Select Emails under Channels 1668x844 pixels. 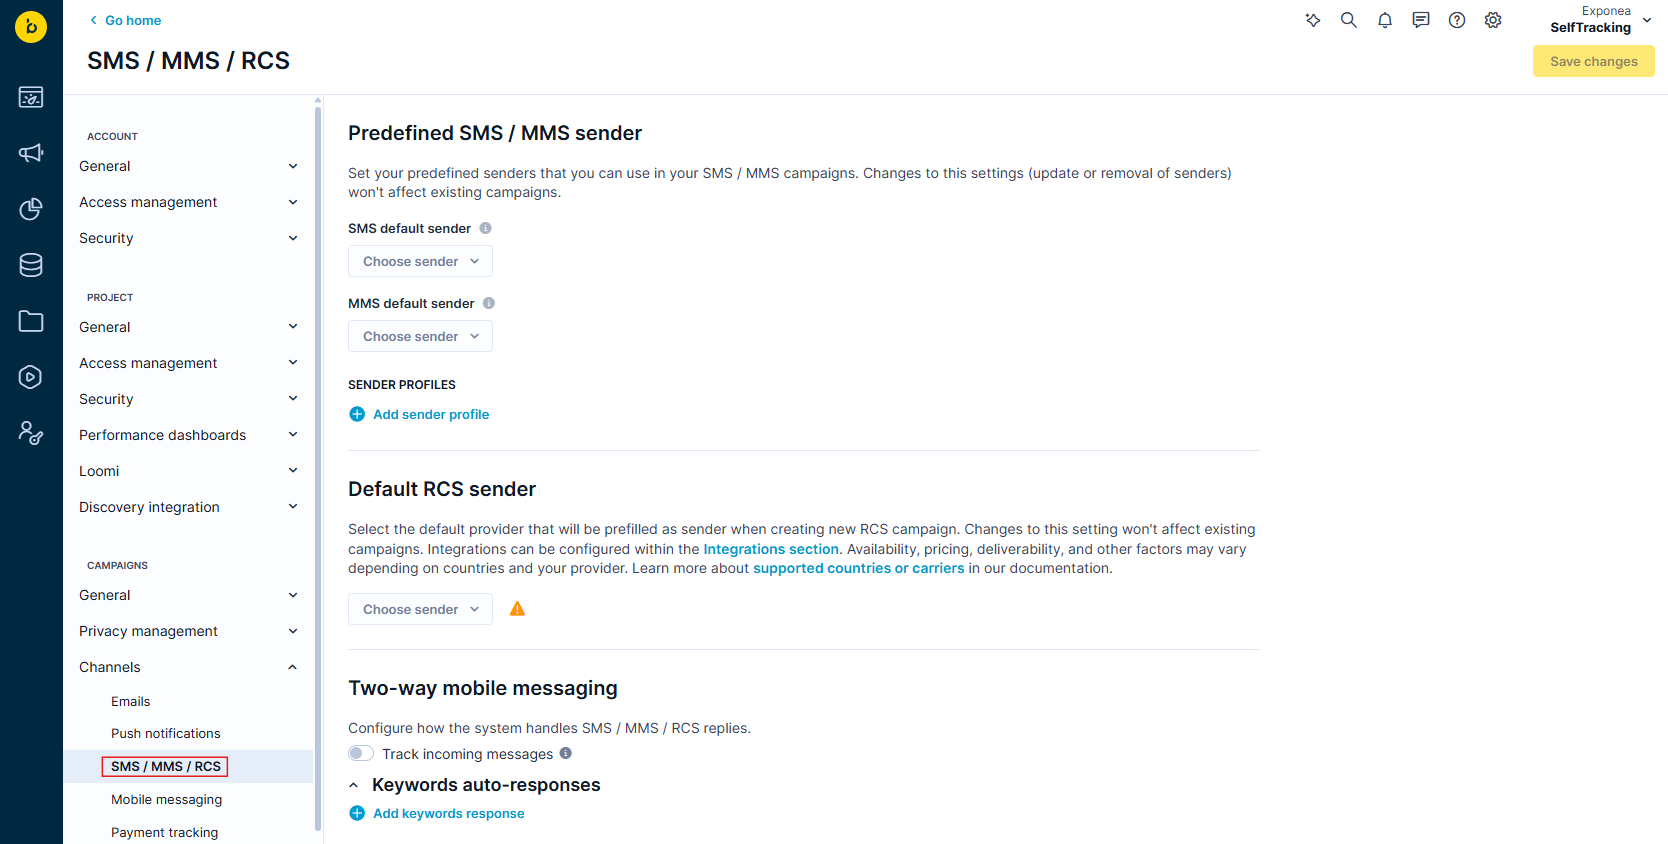131,701
